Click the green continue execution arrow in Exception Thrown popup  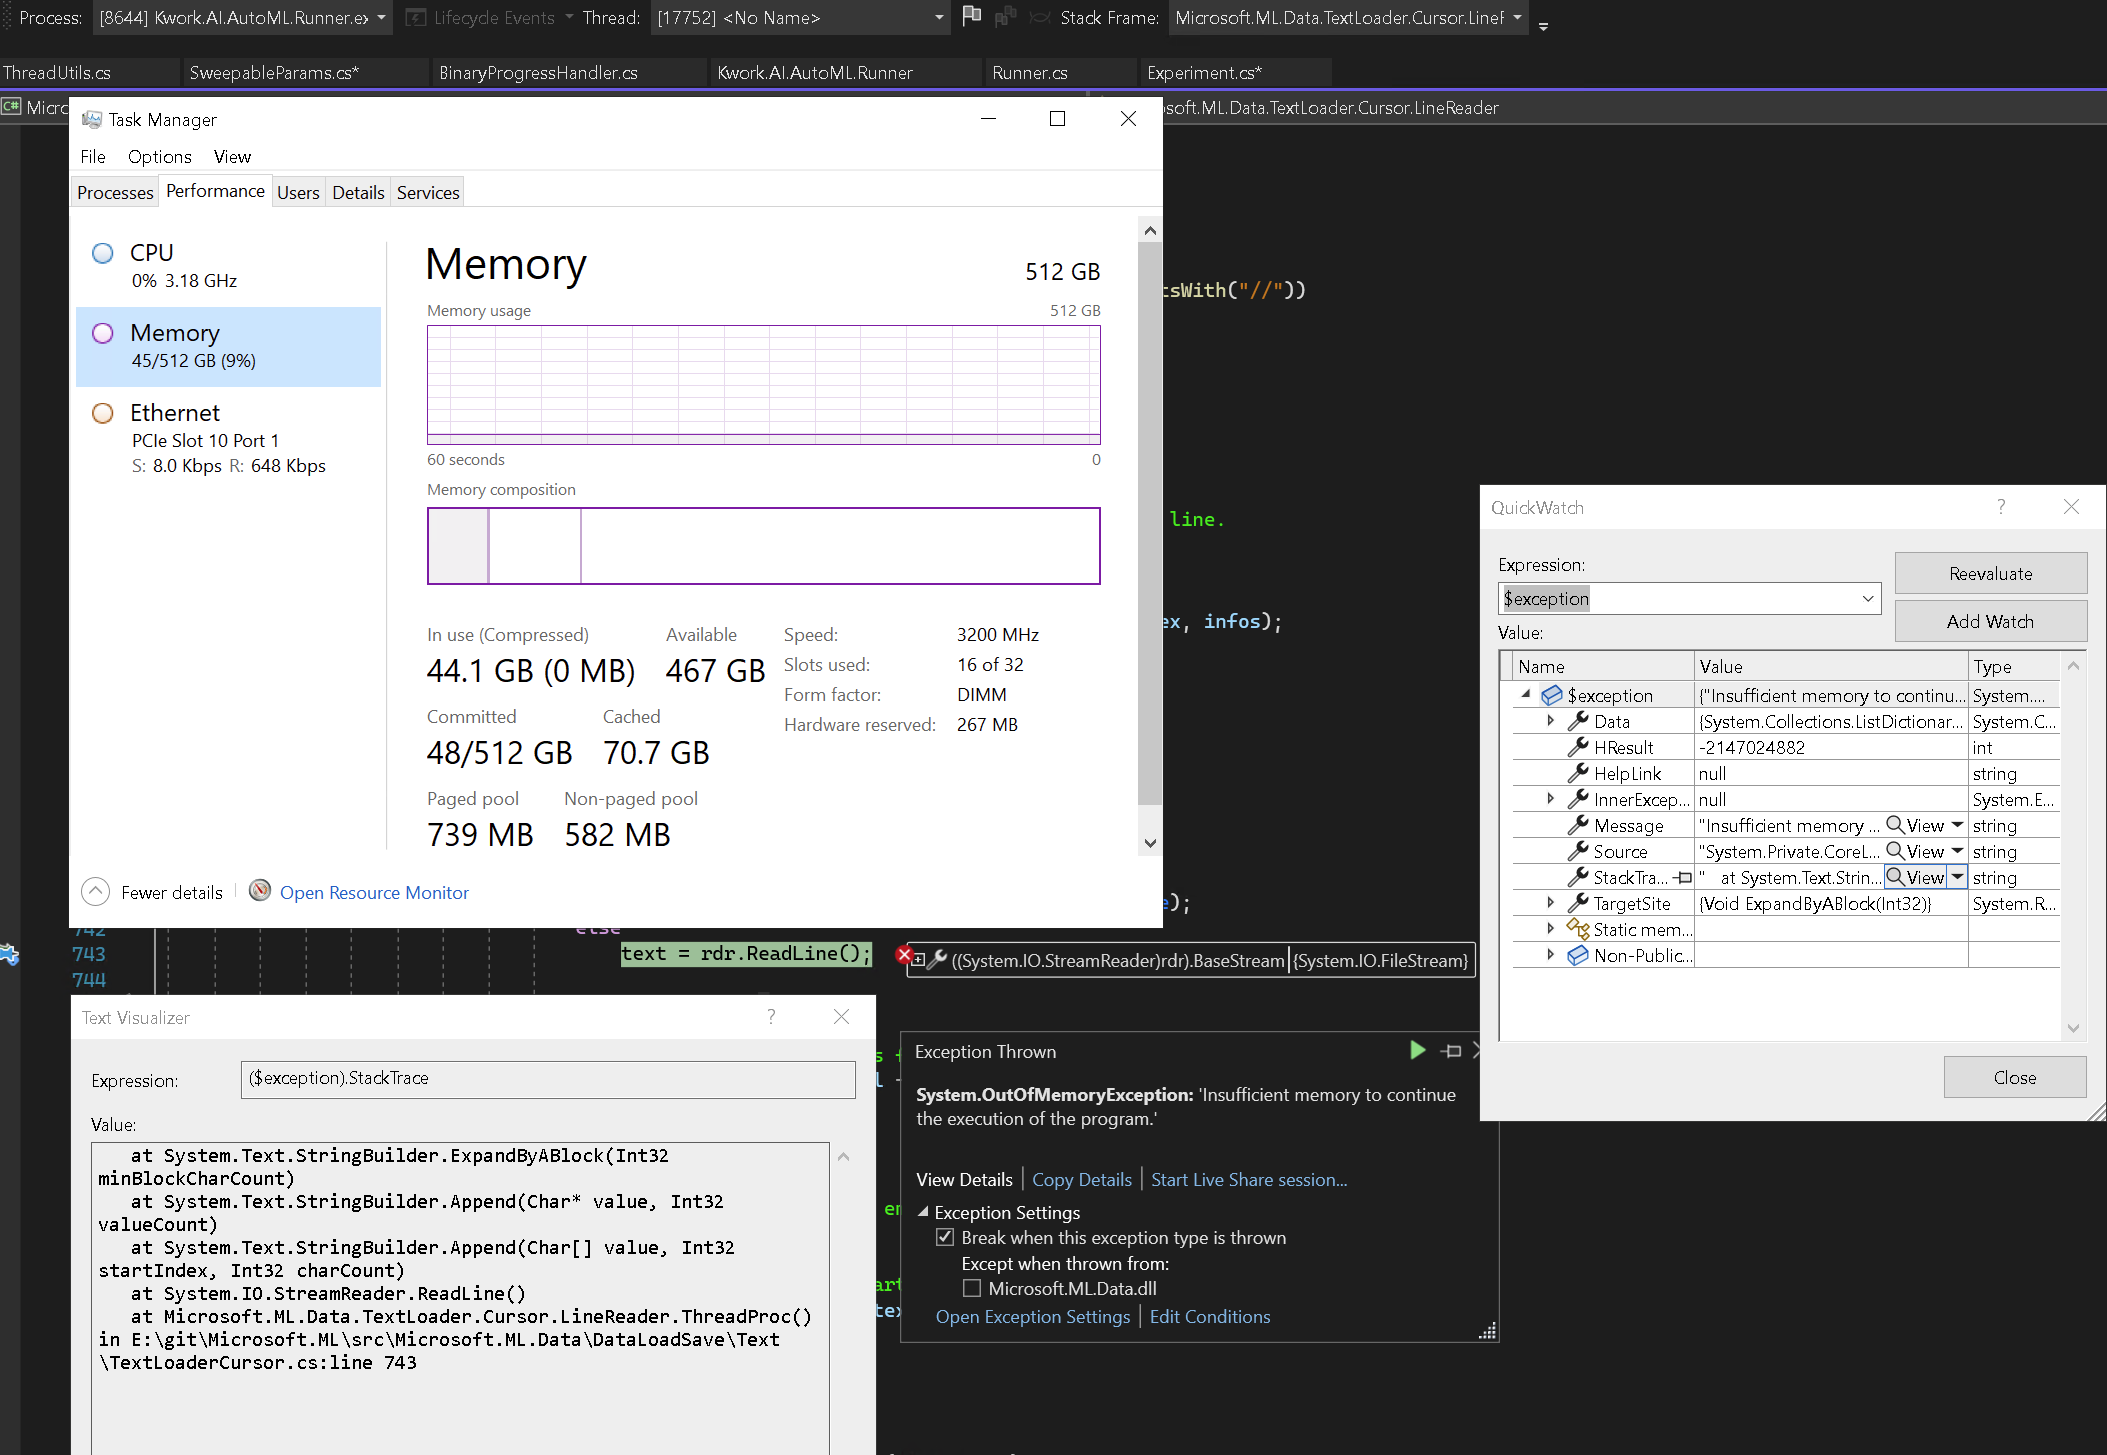[x=1417, y=1050]
